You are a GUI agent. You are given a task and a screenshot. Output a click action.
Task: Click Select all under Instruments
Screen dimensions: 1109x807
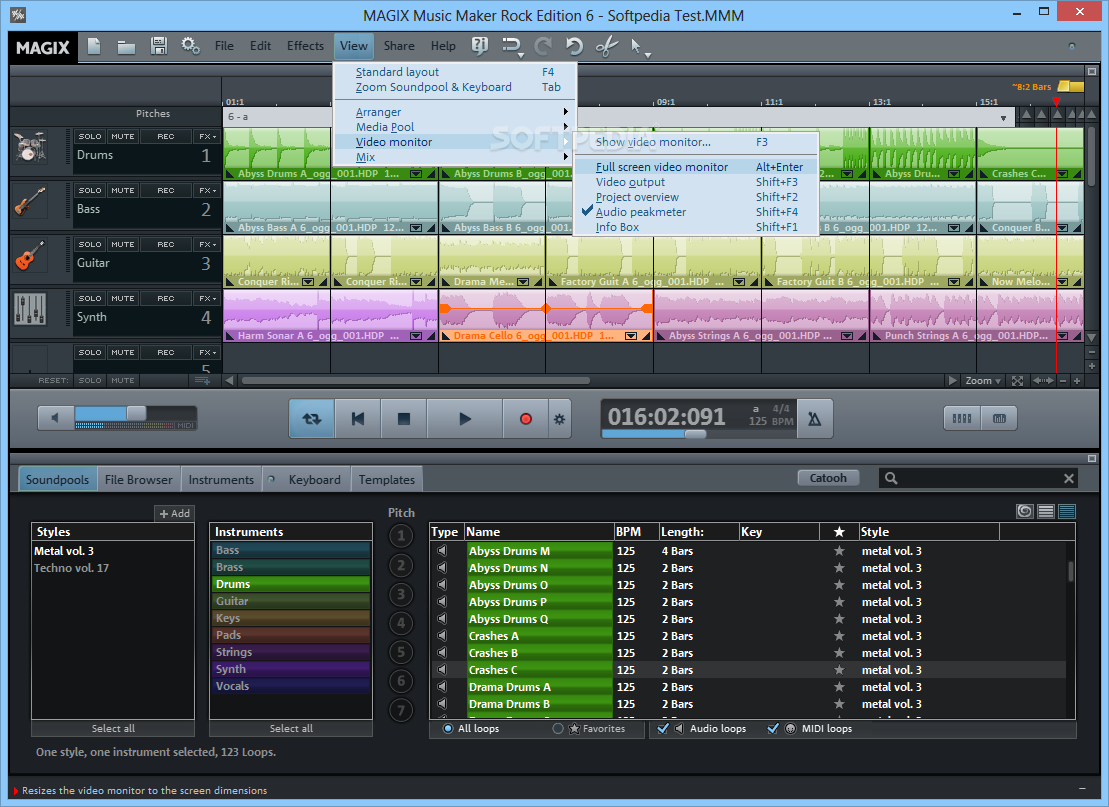pos(291,728)
